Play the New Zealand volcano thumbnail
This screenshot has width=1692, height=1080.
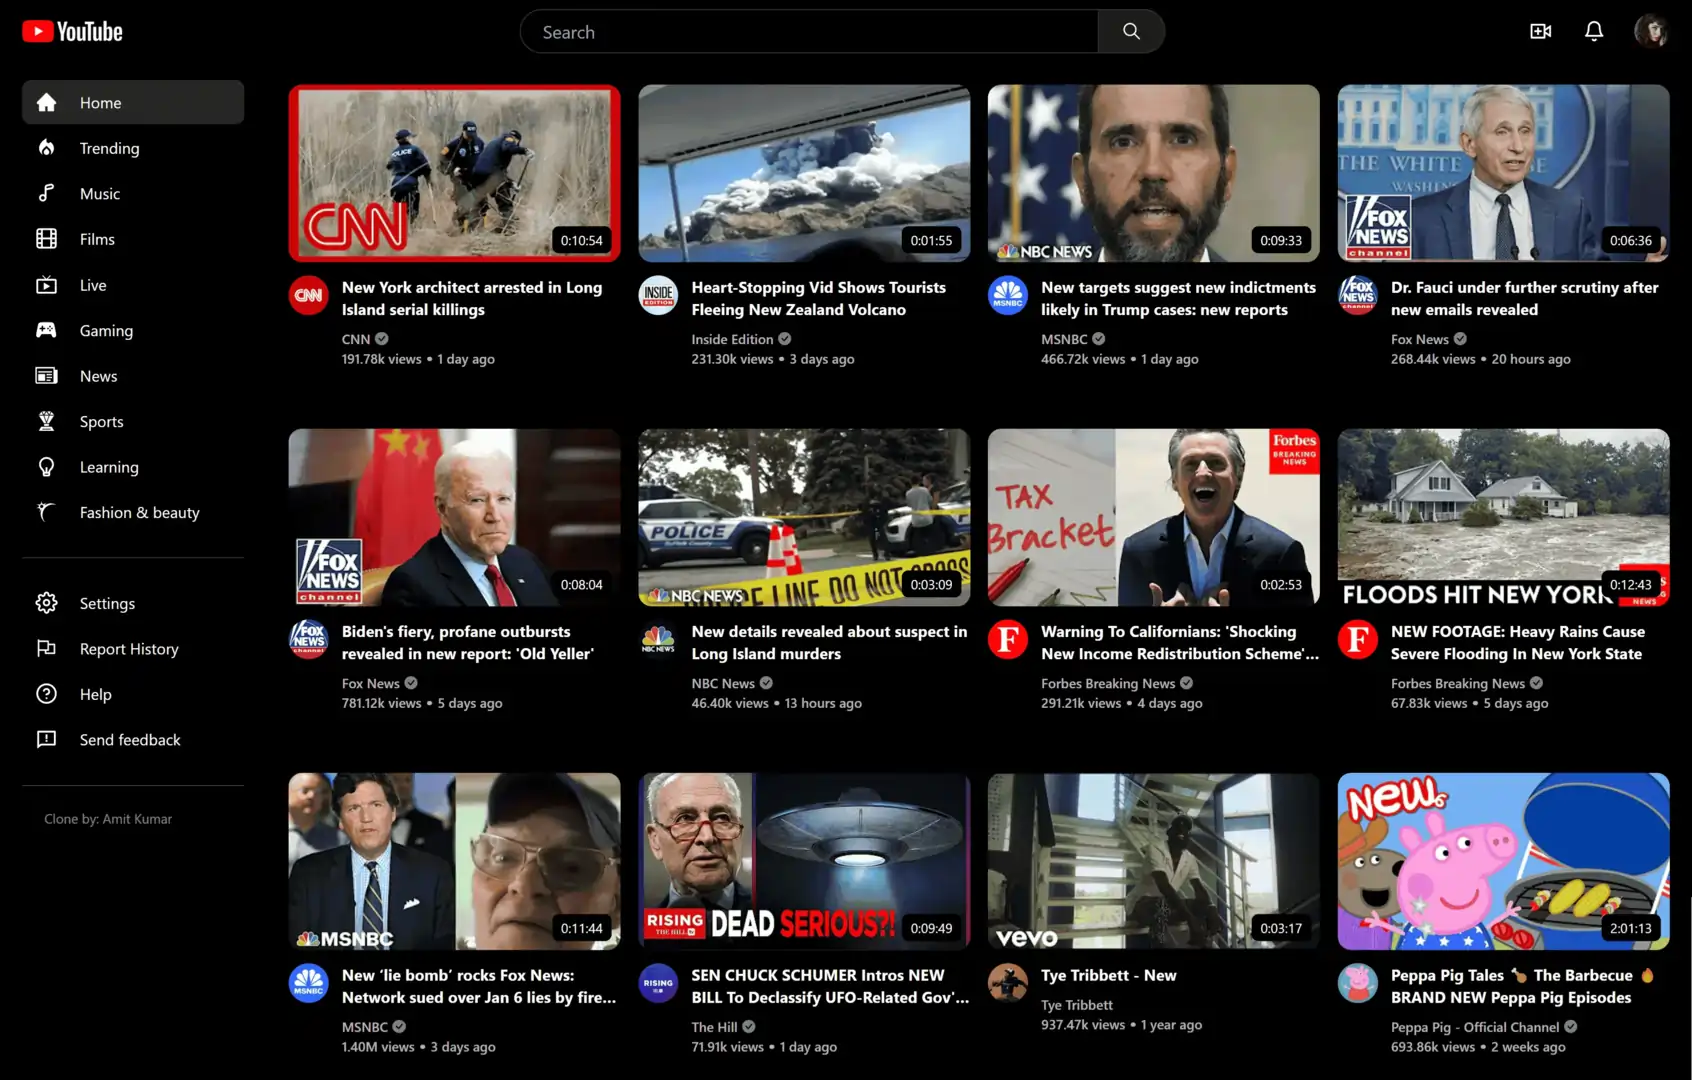click(x=804, y=173)
